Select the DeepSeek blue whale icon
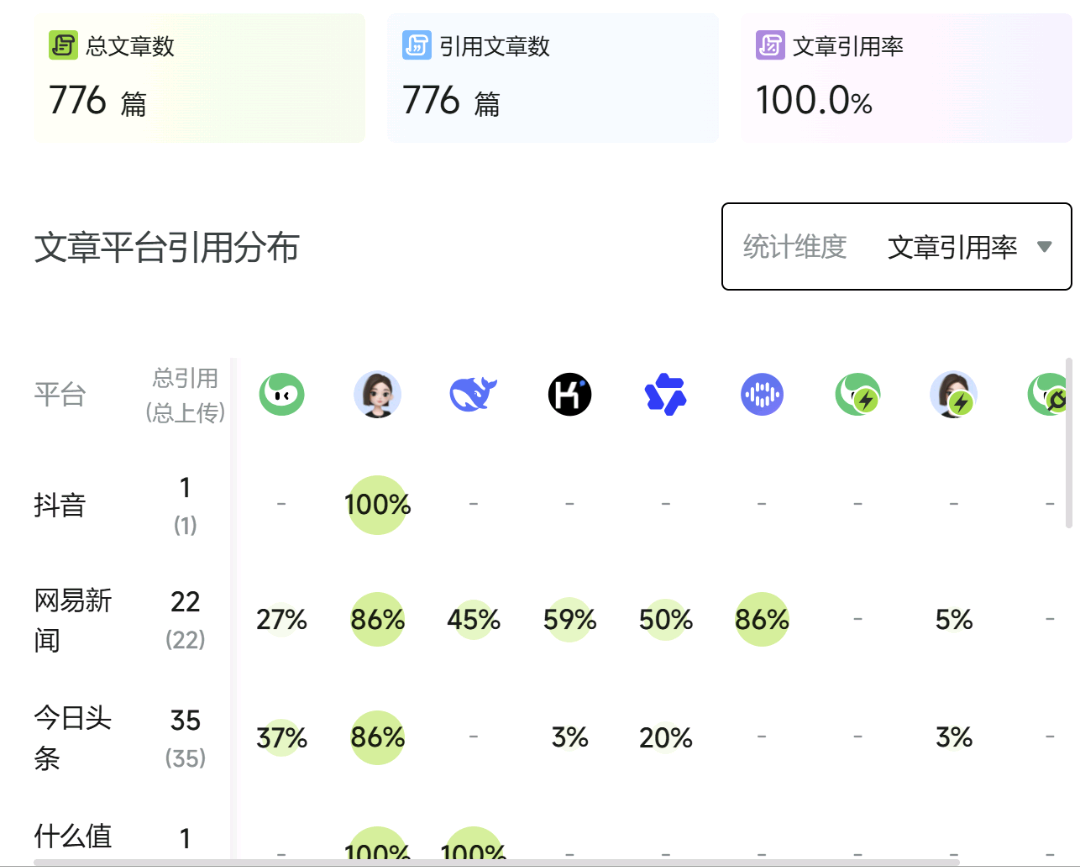1080x867 pixels. tap(473, 395)
